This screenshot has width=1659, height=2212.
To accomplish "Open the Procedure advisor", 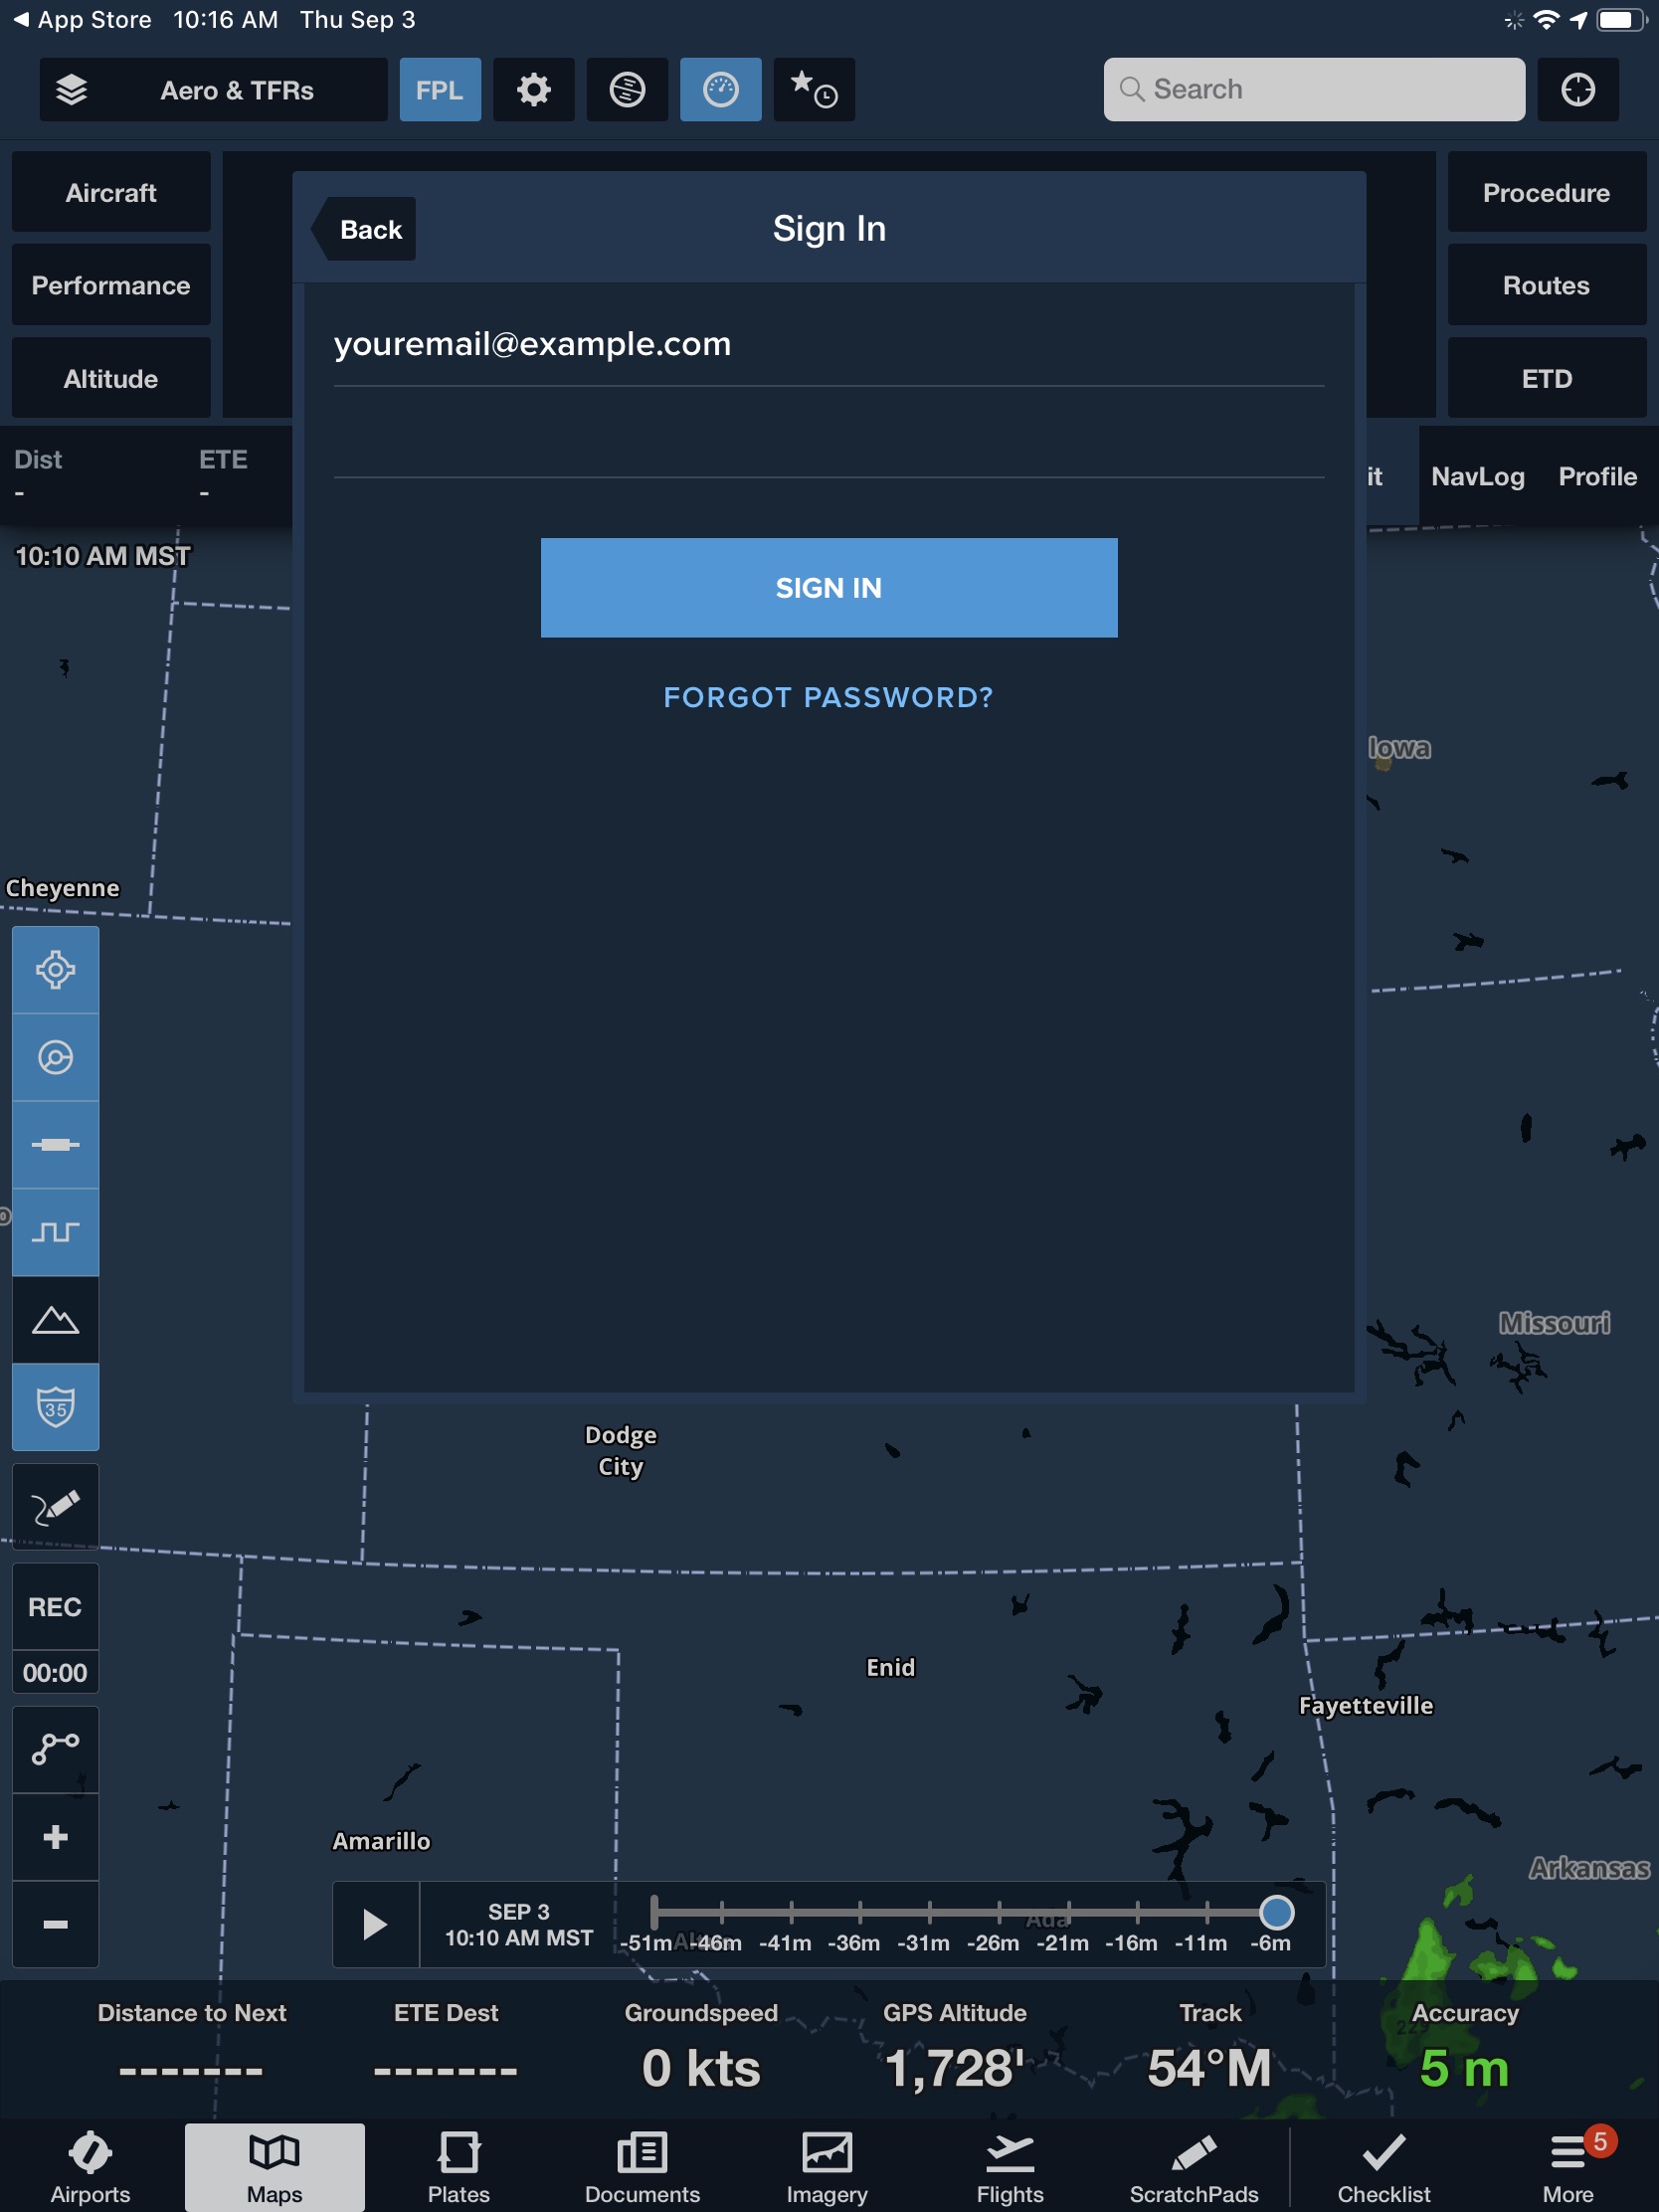I will pos(1547,193).
